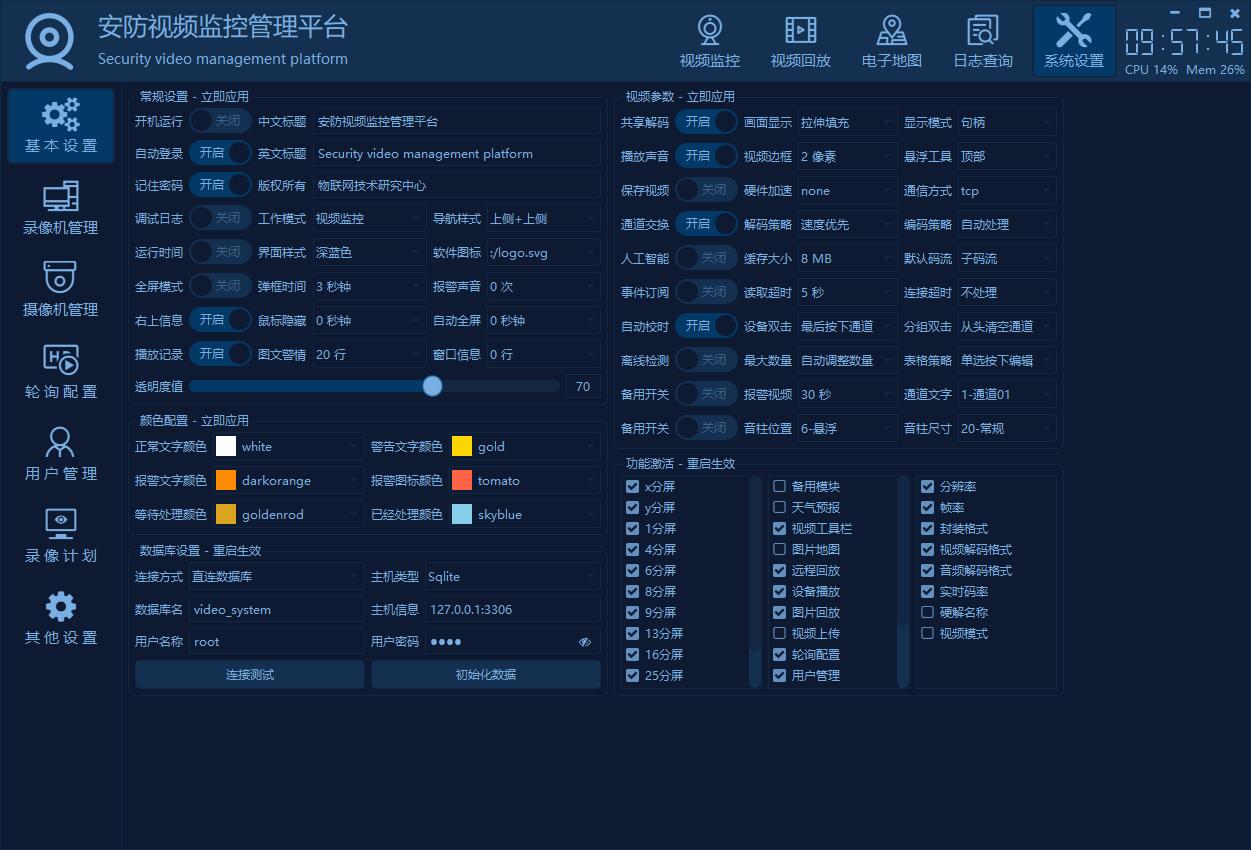Open the 日志查询 log search icon

983,30
